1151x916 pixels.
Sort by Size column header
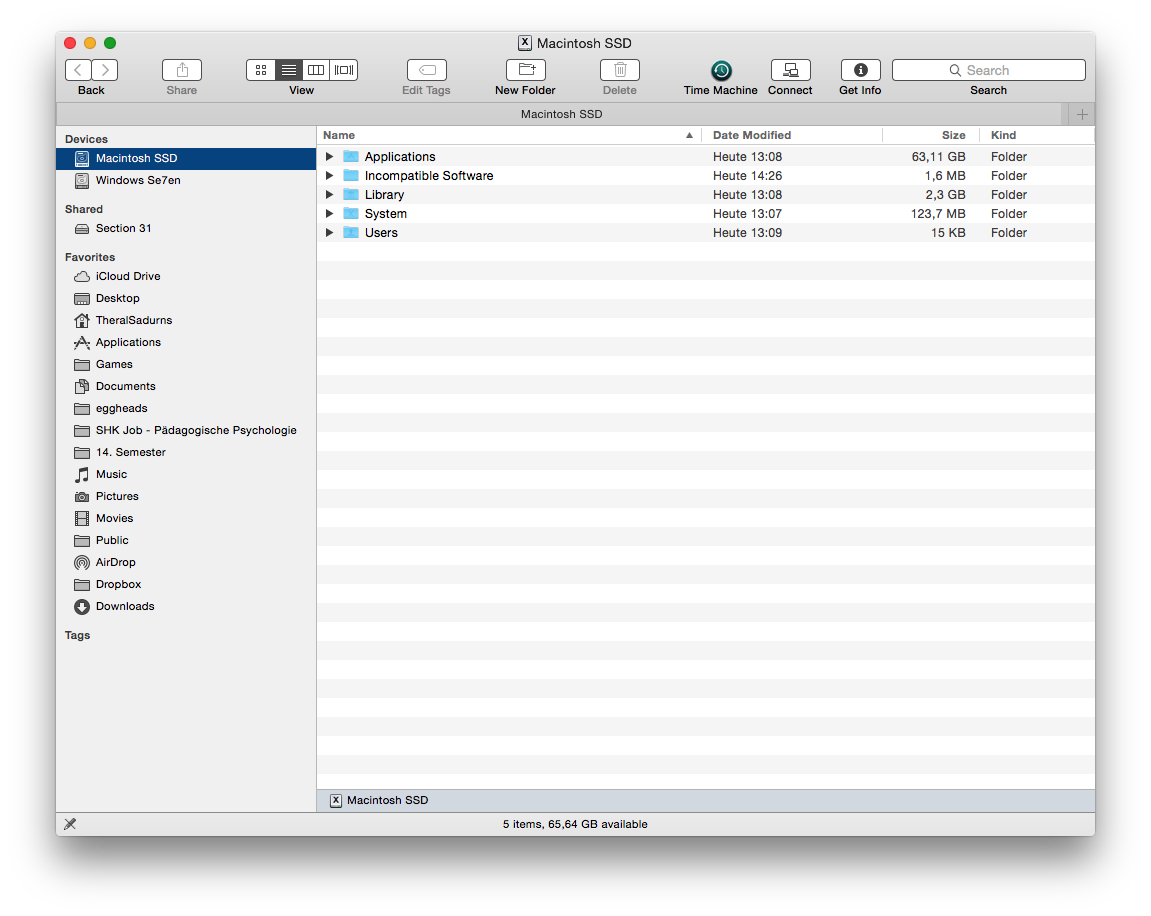pyautogui.click(x=932, y=135)
